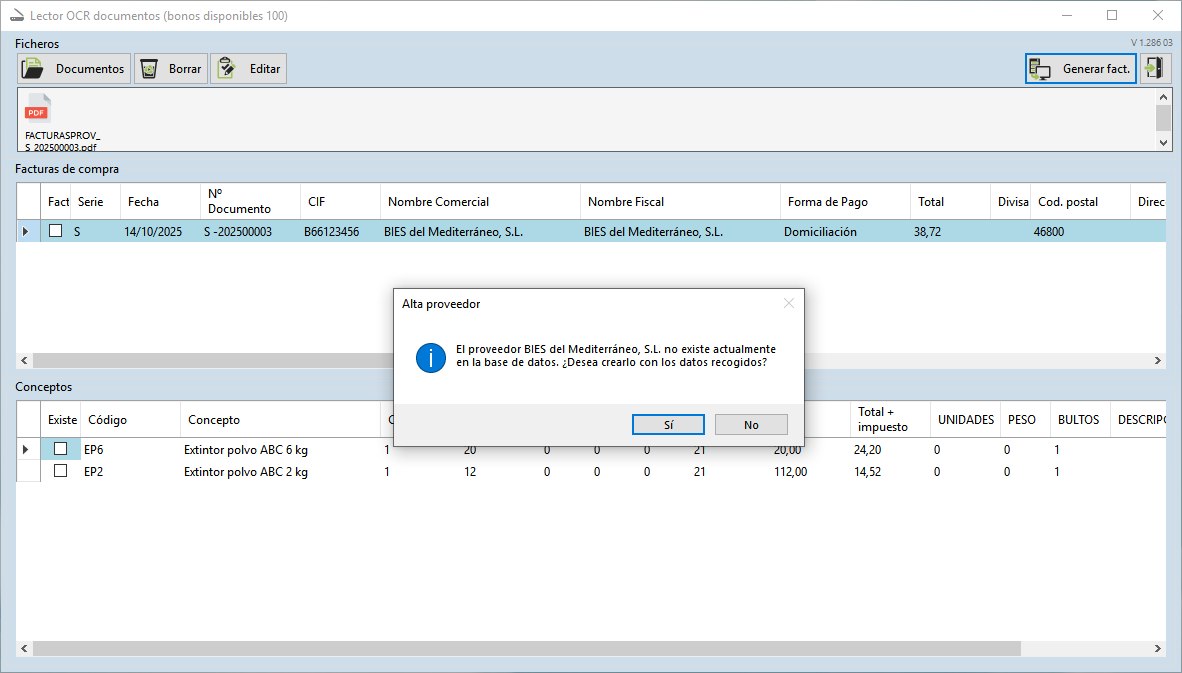The width and height of the screenshot is (1182, 673).
Task: Close the Alta proveedor dialog
Action: pos(789,304)
